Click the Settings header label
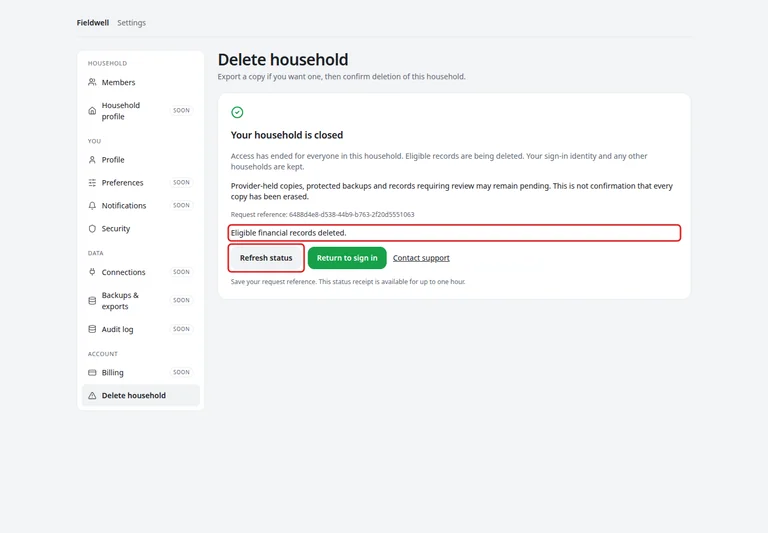The height and width of the screenshot is (533, 768). 131,23
